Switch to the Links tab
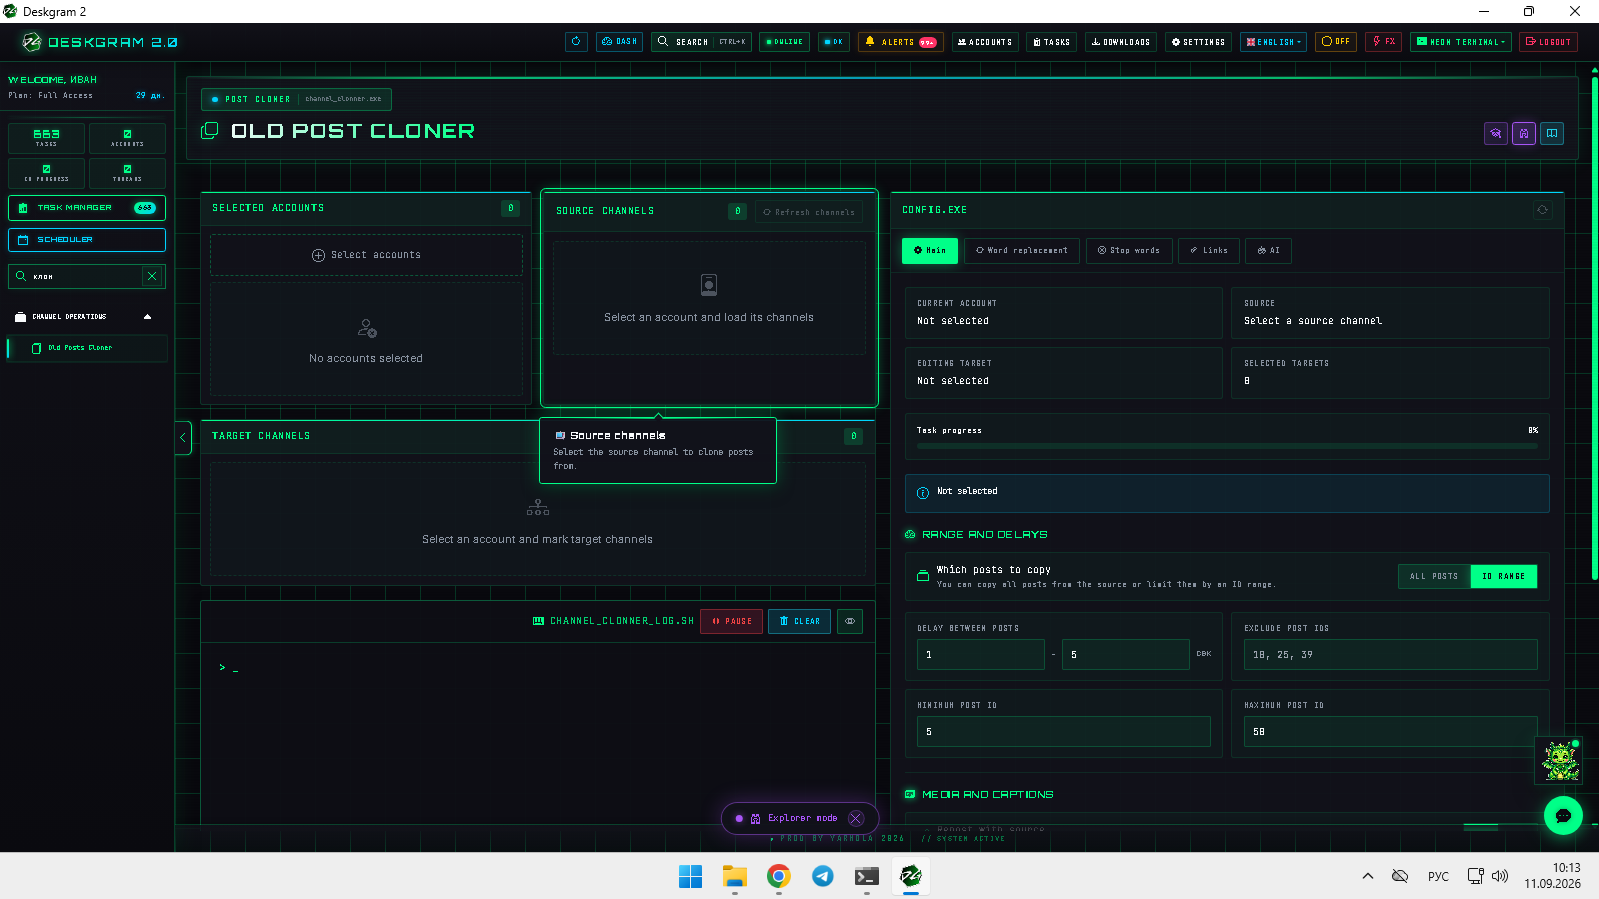Screen dimensions: 1599x899 (1209, 251)
